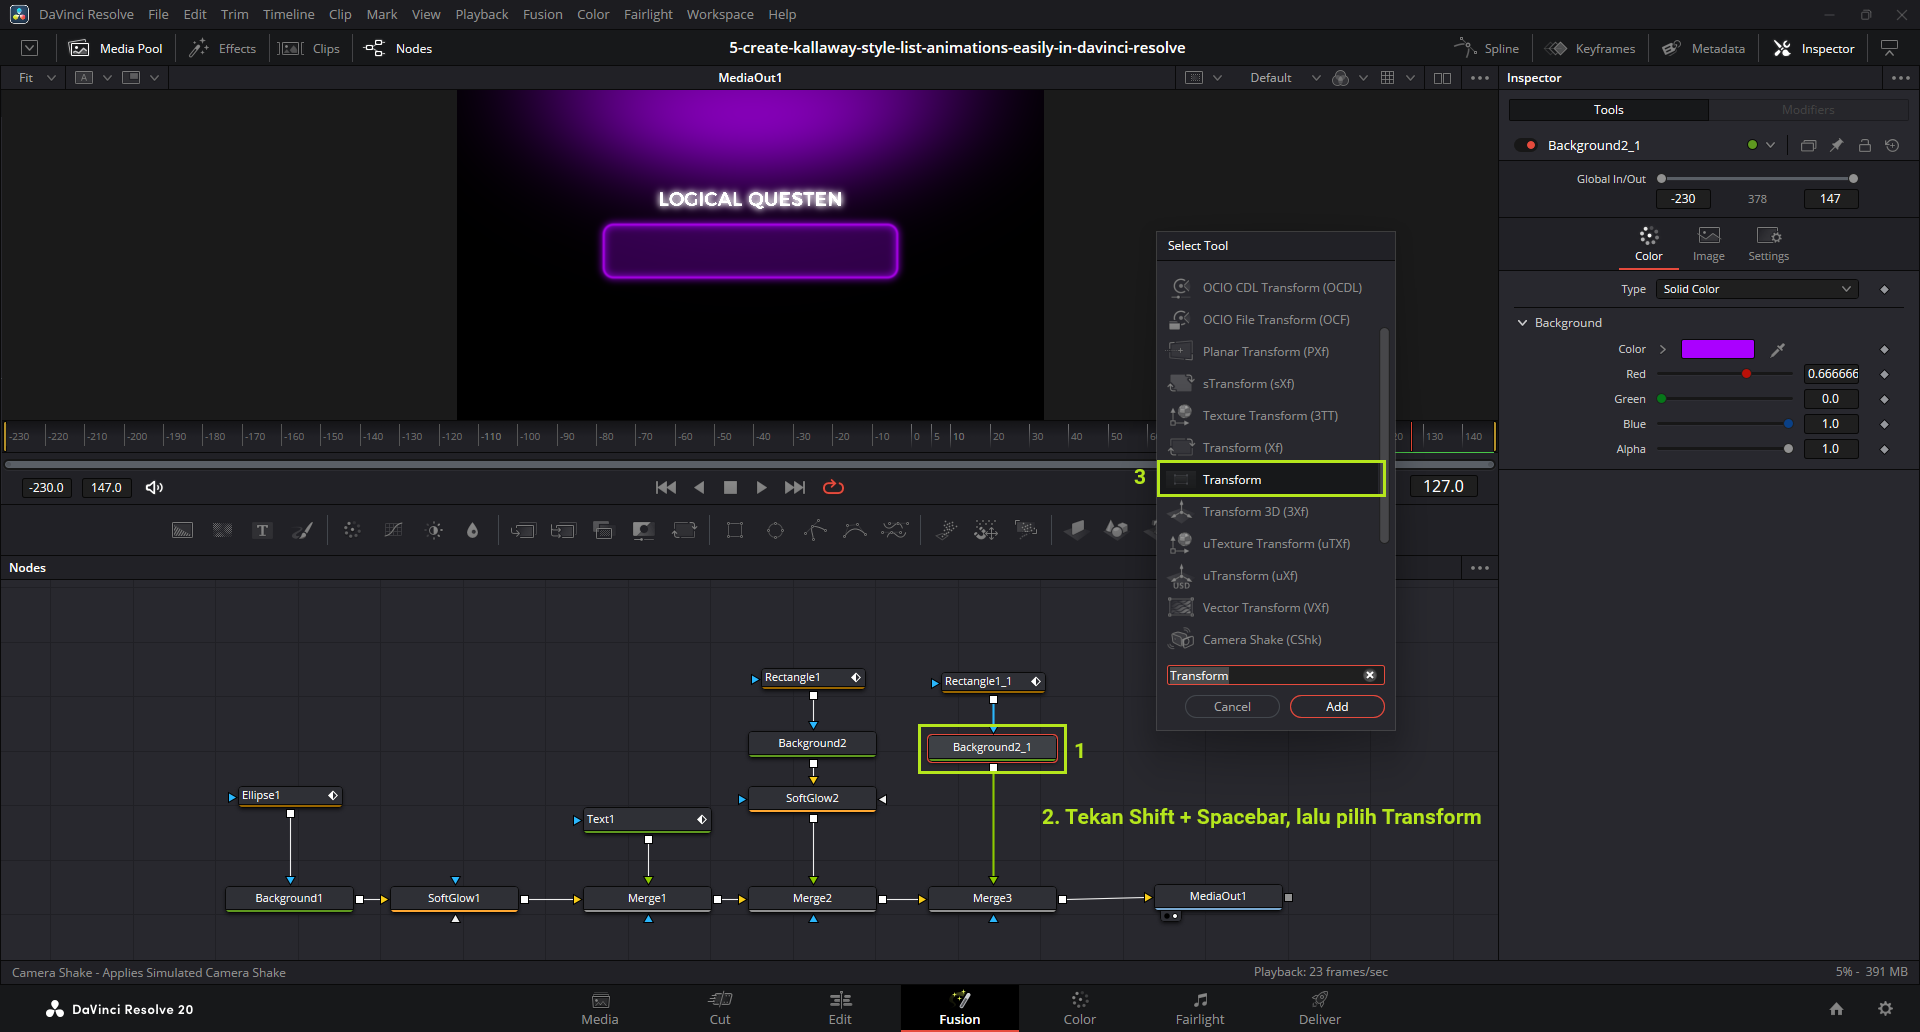Toggle the loop playback button
Viewport: 1920px width, 1032px height.
pos(833,488)
